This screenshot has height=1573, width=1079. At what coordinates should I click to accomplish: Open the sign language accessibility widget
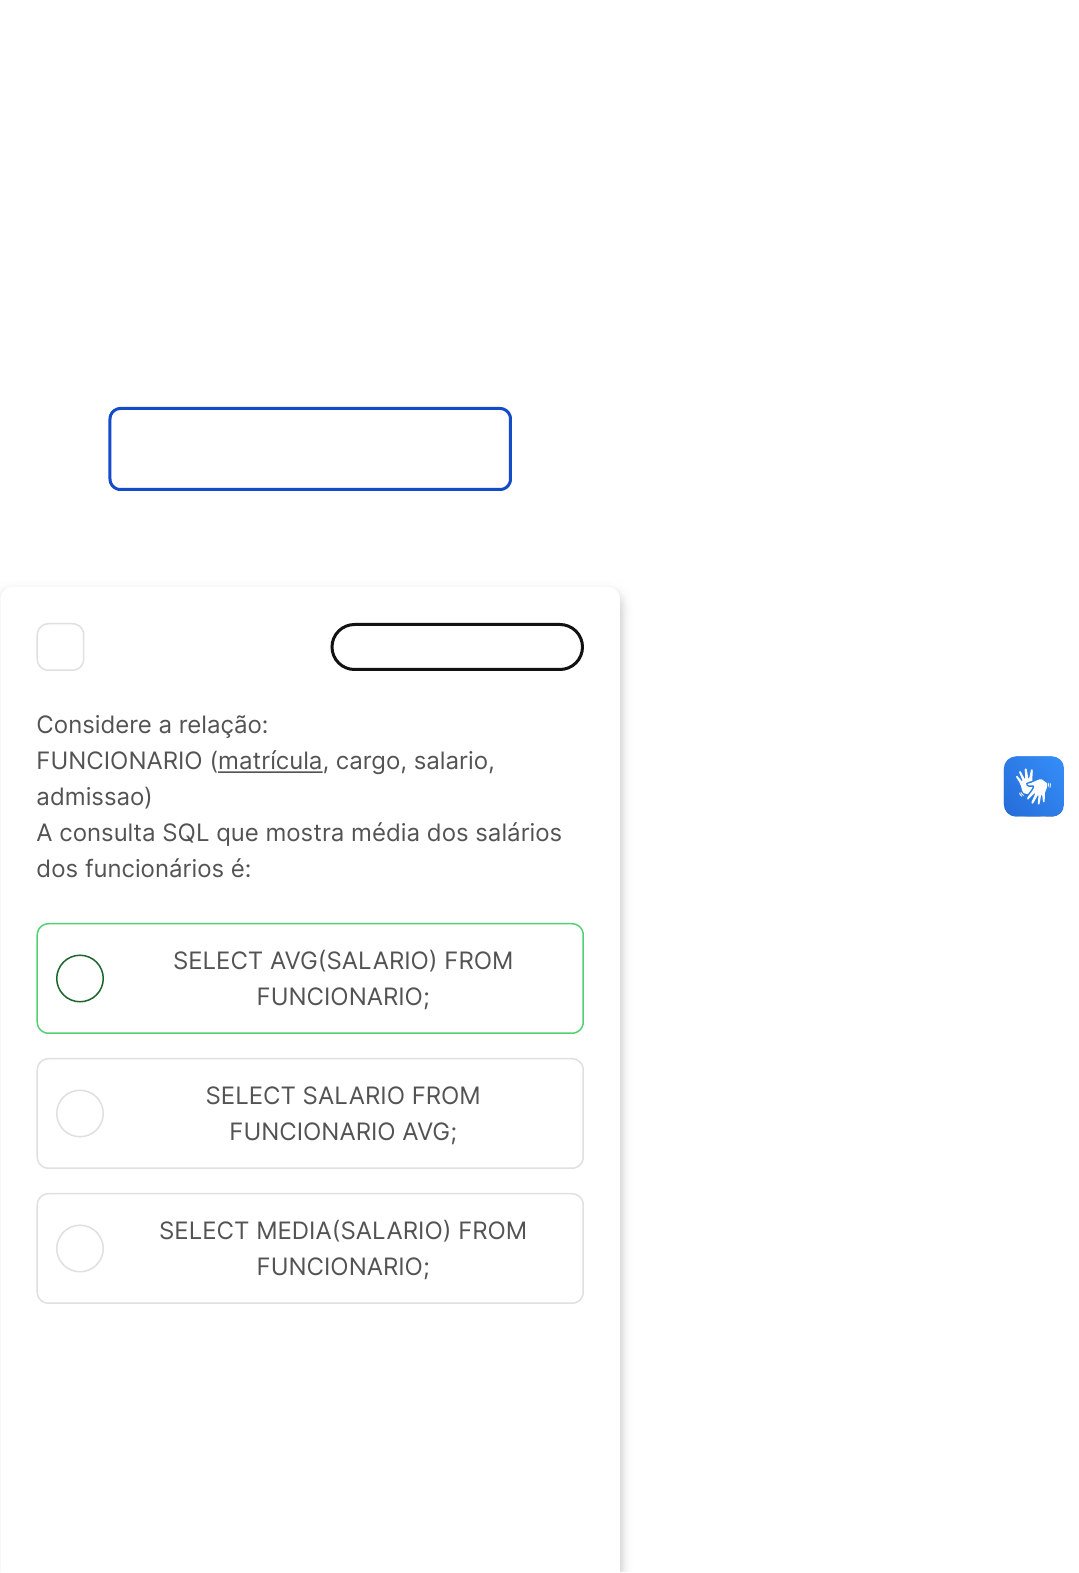(x=1033, y=786)
